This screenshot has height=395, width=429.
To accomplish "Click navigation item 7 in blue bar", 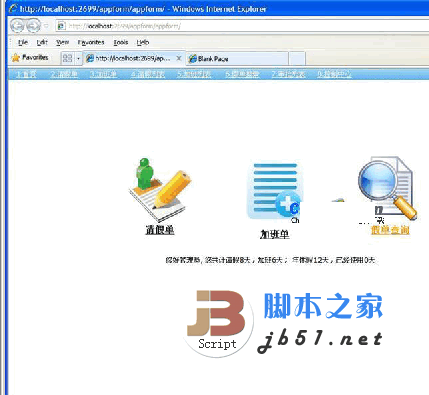I will click(288, 74).
